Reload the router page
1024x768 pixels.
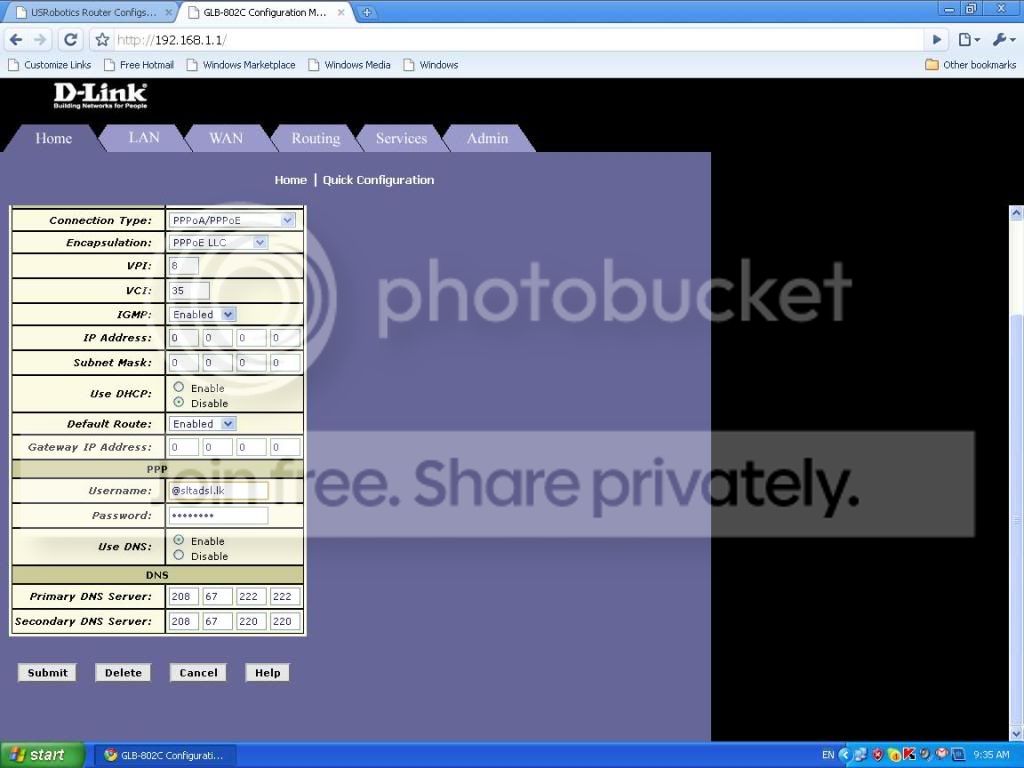click(x=71, y=40)
